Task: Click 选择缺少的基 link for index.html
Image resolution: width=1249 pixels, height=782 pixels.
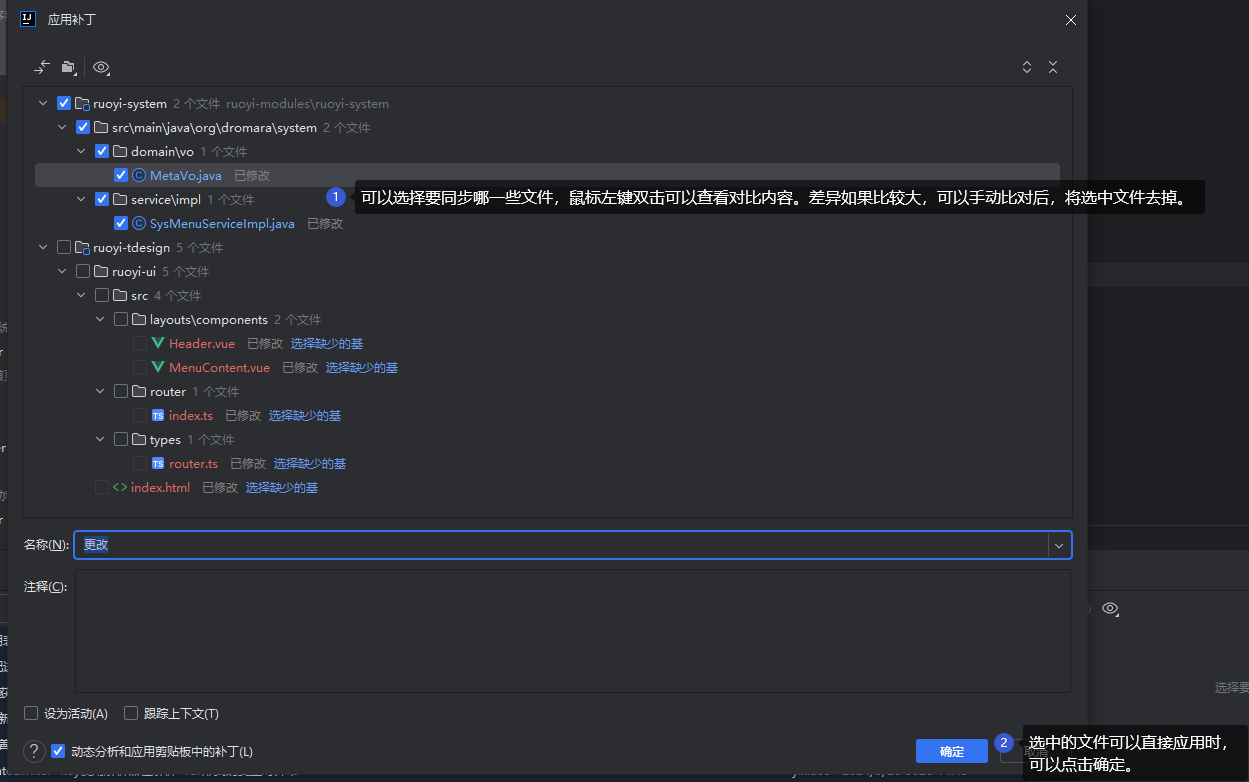Action: pos(282,487)
